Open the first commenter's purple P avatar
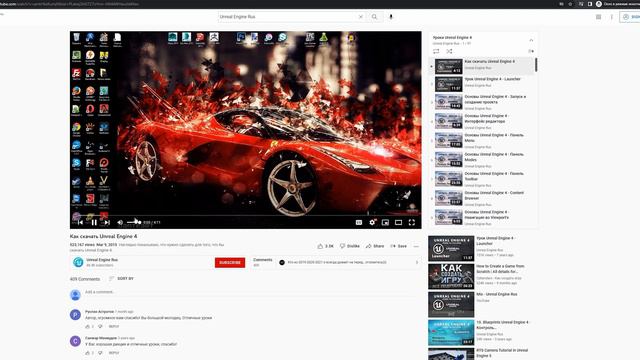This screenshot has width=640, height=360. (75, 315)
